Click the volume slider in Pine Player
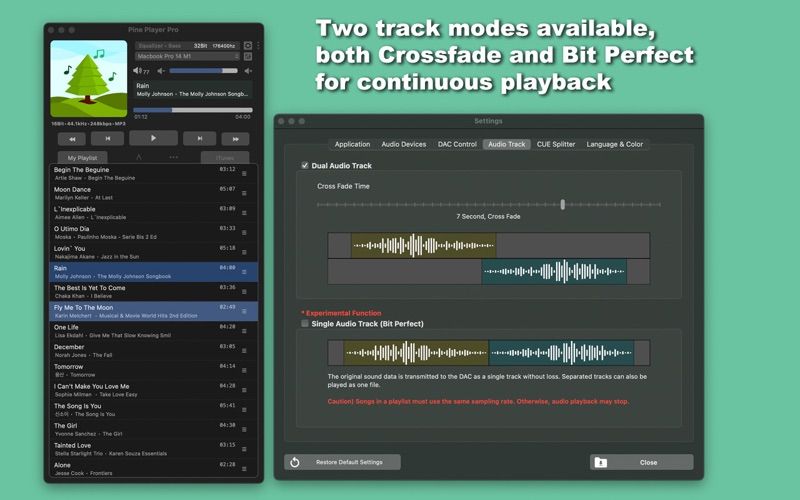 204,71
